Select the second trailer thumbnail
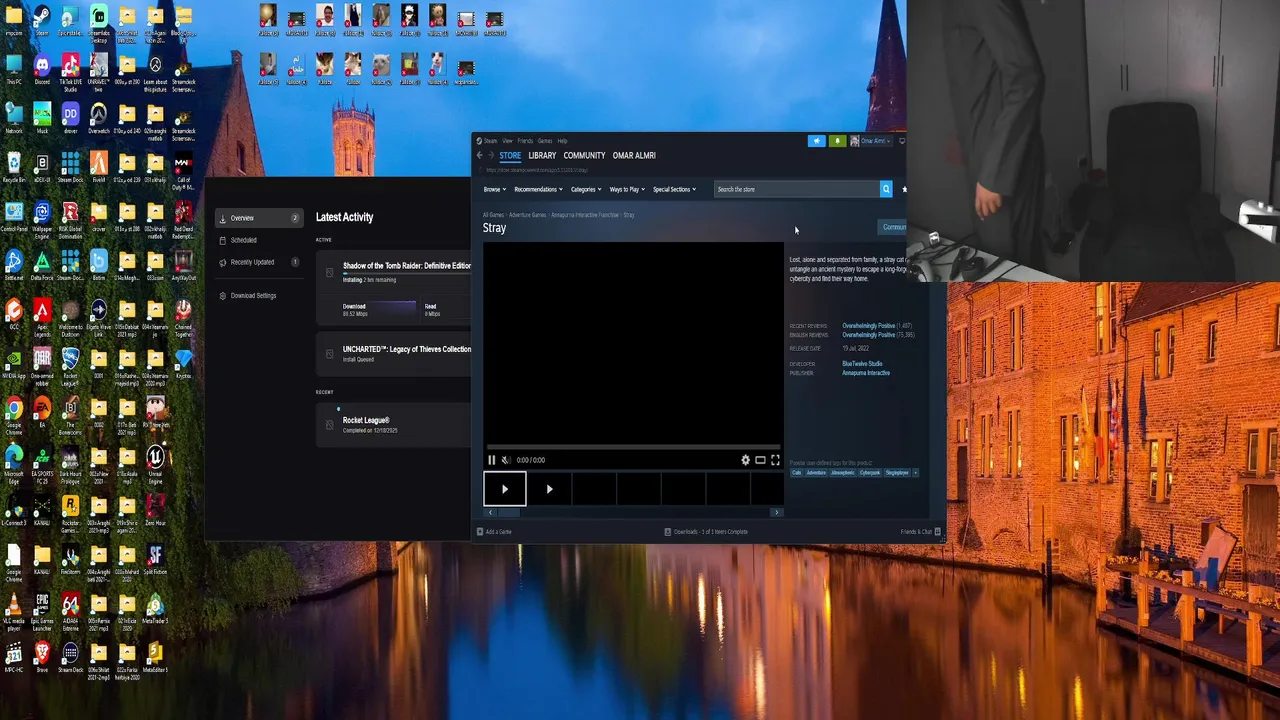The image size is (1280, 720). (549, 489)
